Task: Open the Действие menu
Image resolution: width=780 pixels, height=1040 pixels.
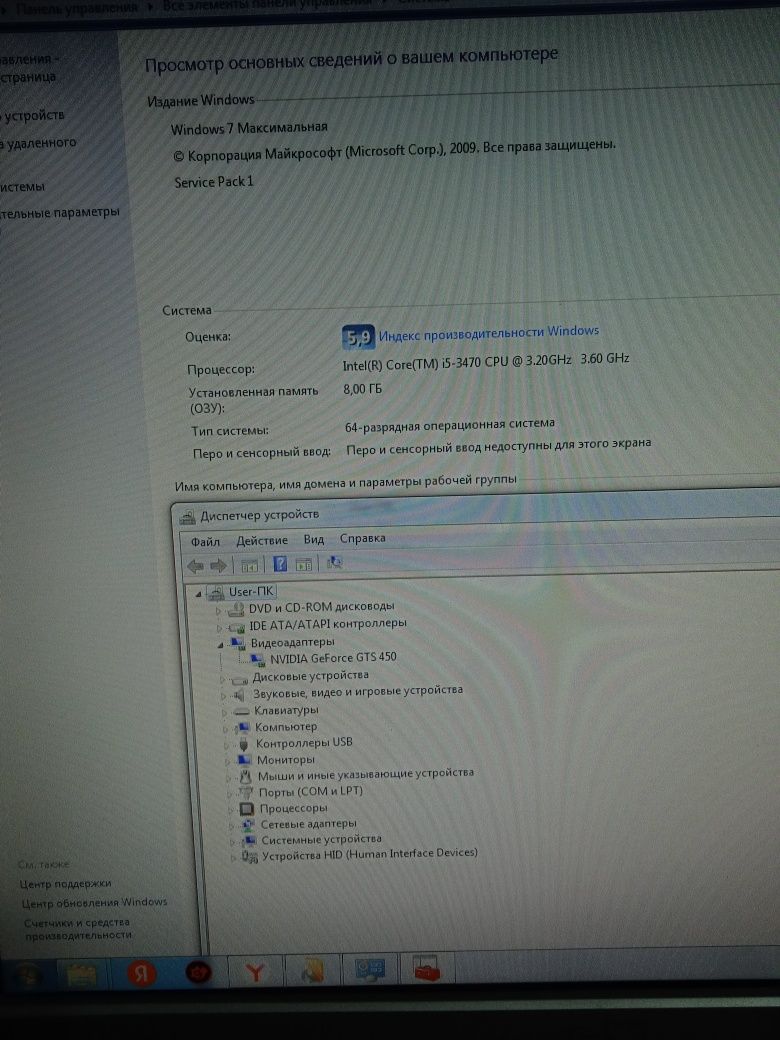Action: [x=262, y=541]
